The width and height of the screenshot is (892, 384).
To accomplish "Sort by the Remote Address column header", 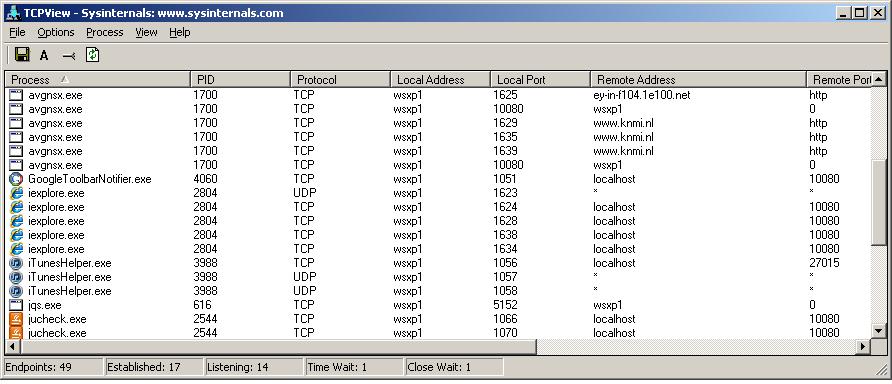I will [699, 80].
